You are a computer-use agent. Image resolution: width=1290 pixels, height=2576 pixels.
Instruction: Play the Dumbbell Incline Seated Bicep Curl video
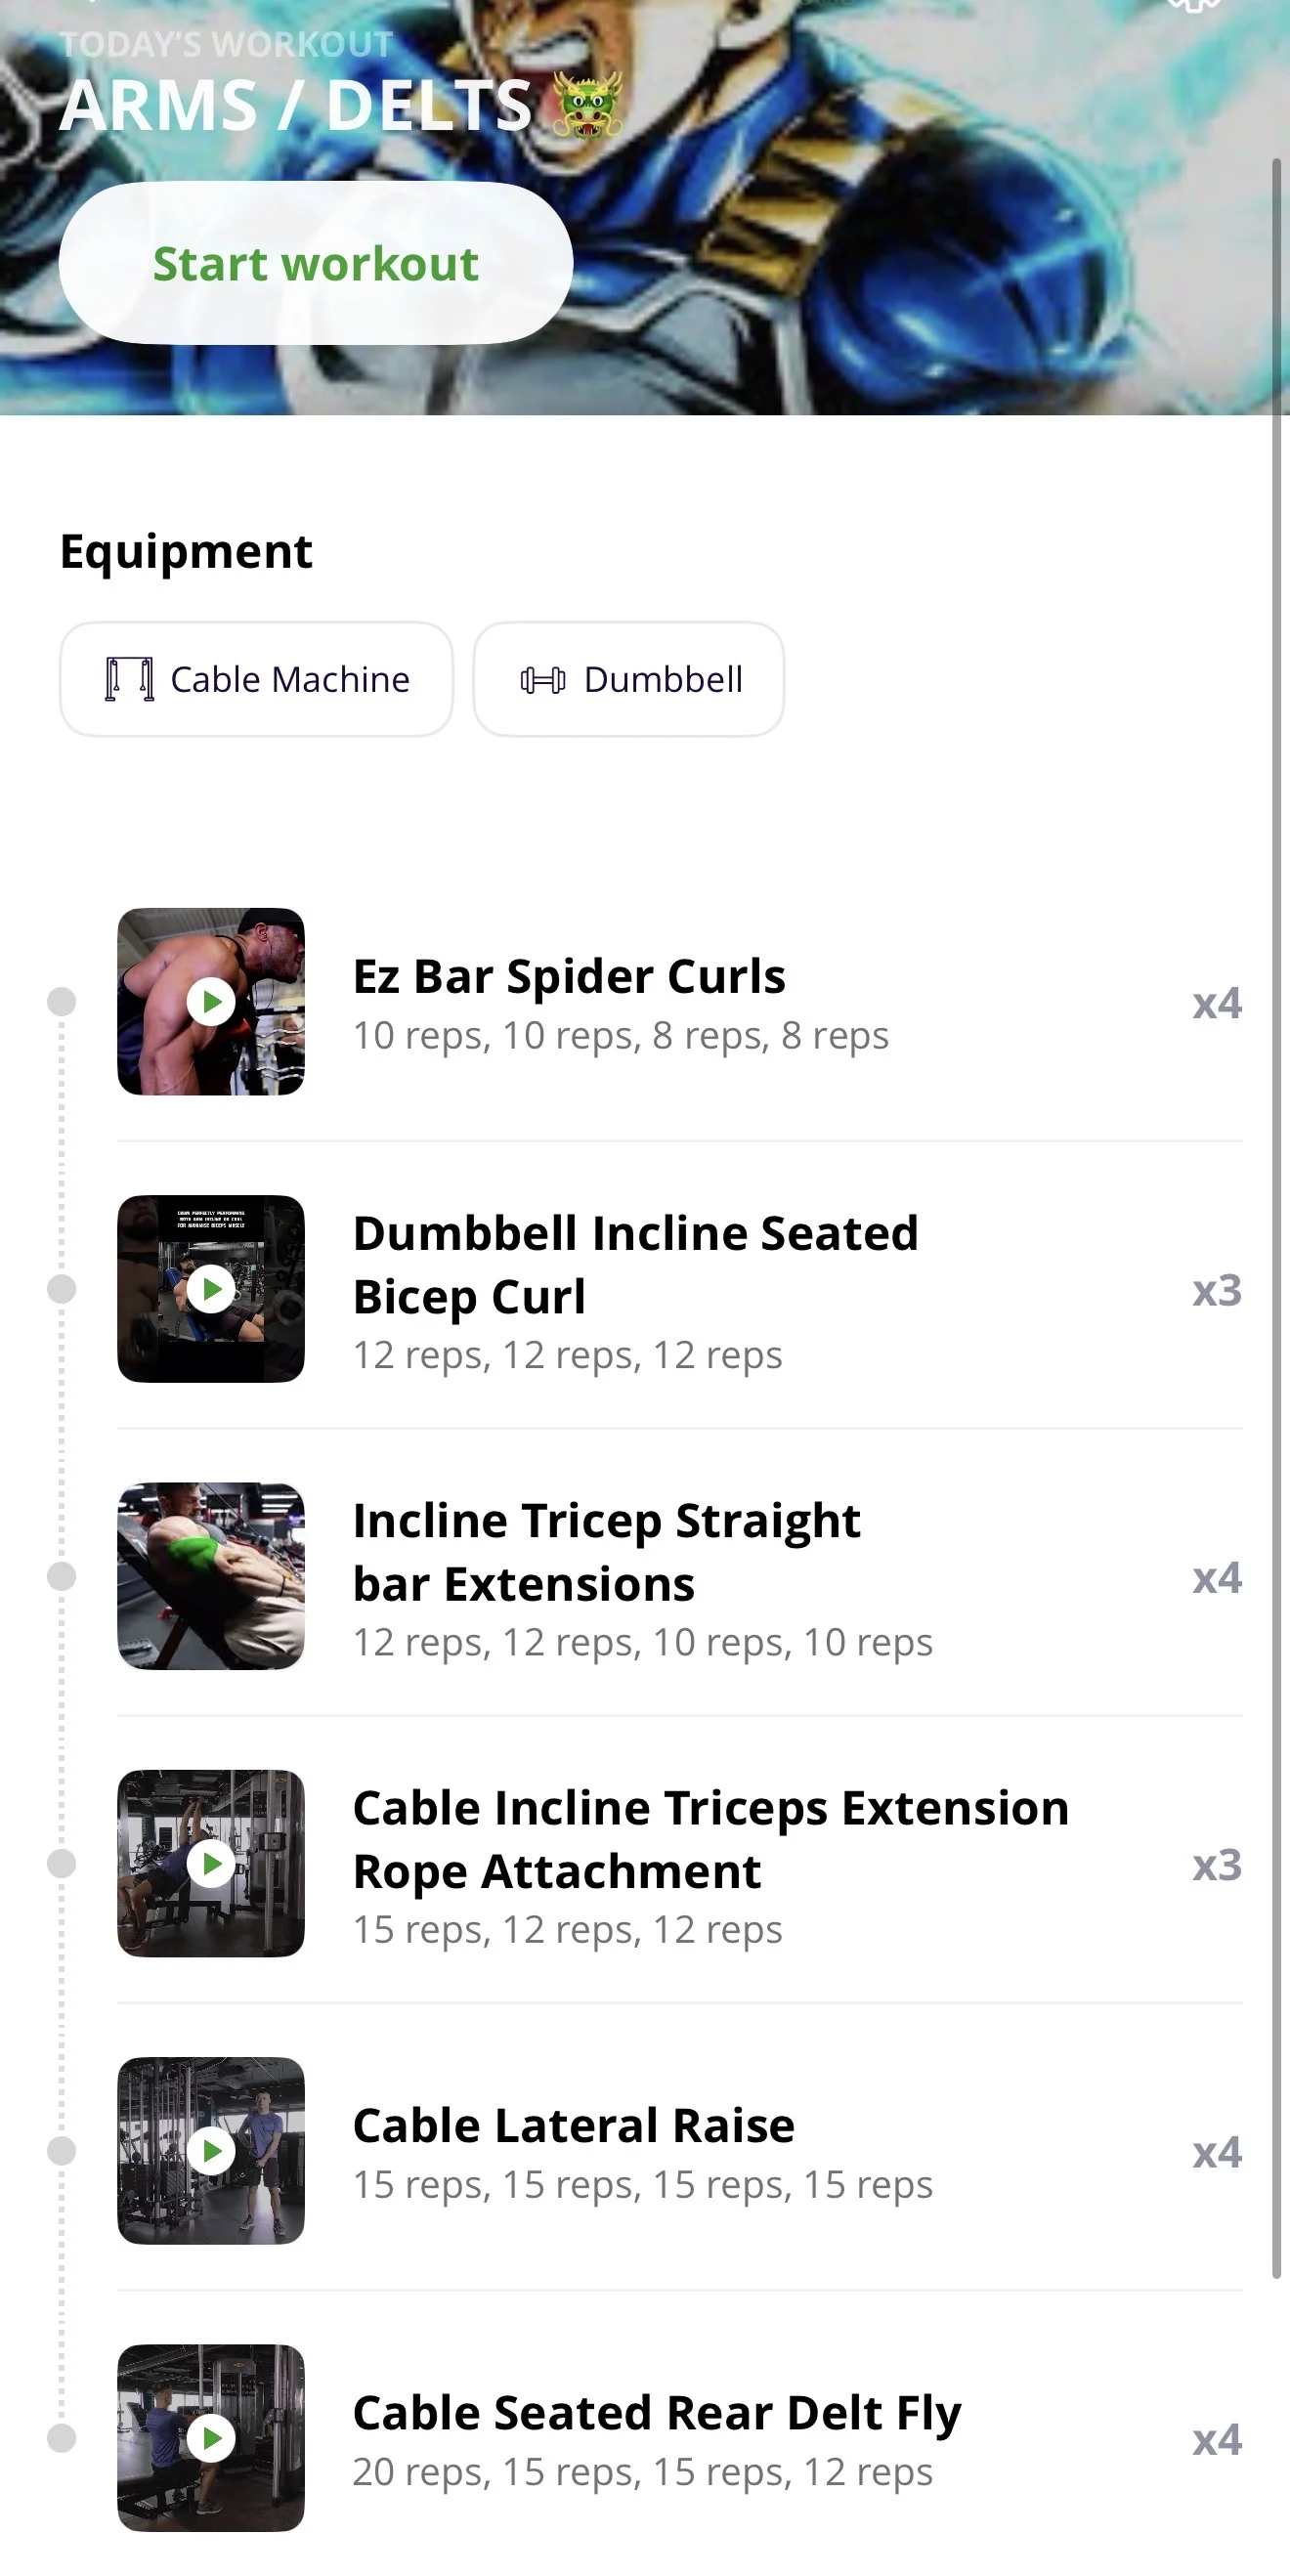211,1289
